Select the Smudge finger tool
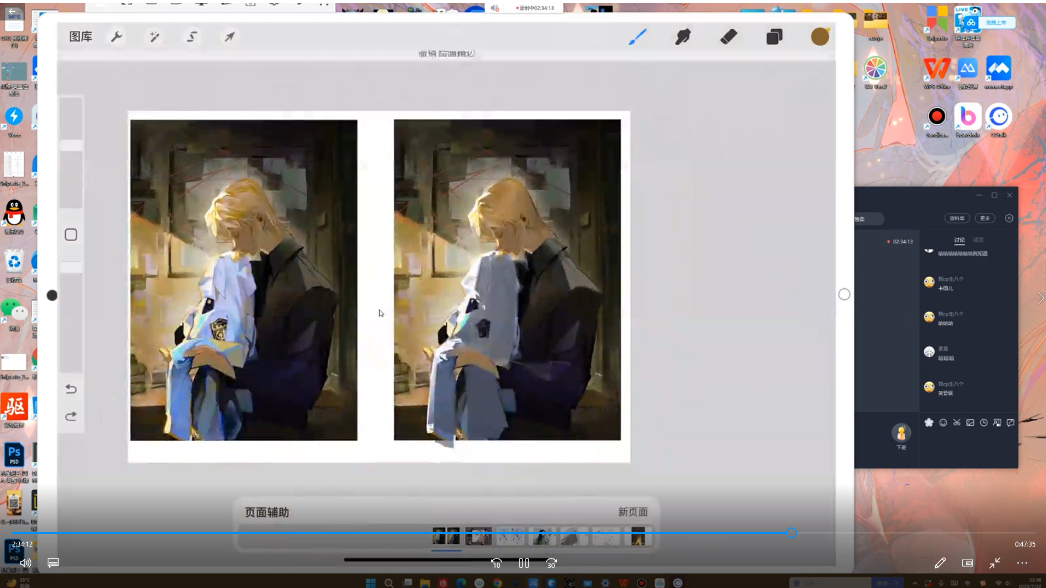The height and width of the screenshot is (588, 1046). coord(682,37)
